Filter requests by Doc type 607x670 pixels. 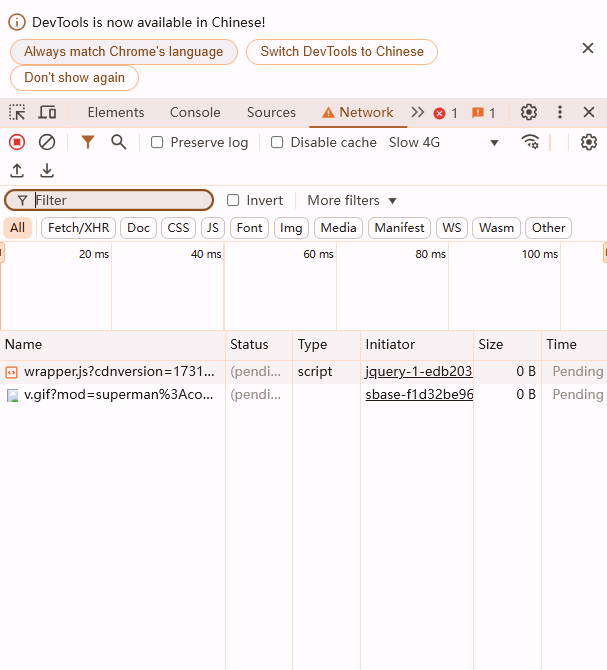(x=138, y=228)
